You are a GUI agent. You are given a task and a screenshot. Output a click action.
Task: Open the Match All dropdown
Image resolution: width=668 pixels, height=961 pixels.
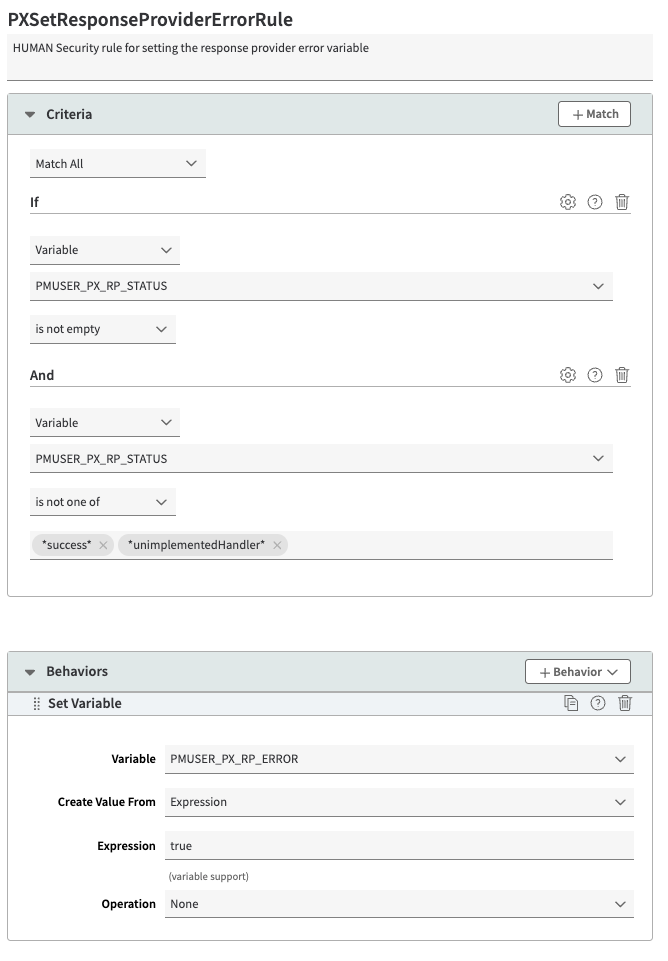(117, 164)
